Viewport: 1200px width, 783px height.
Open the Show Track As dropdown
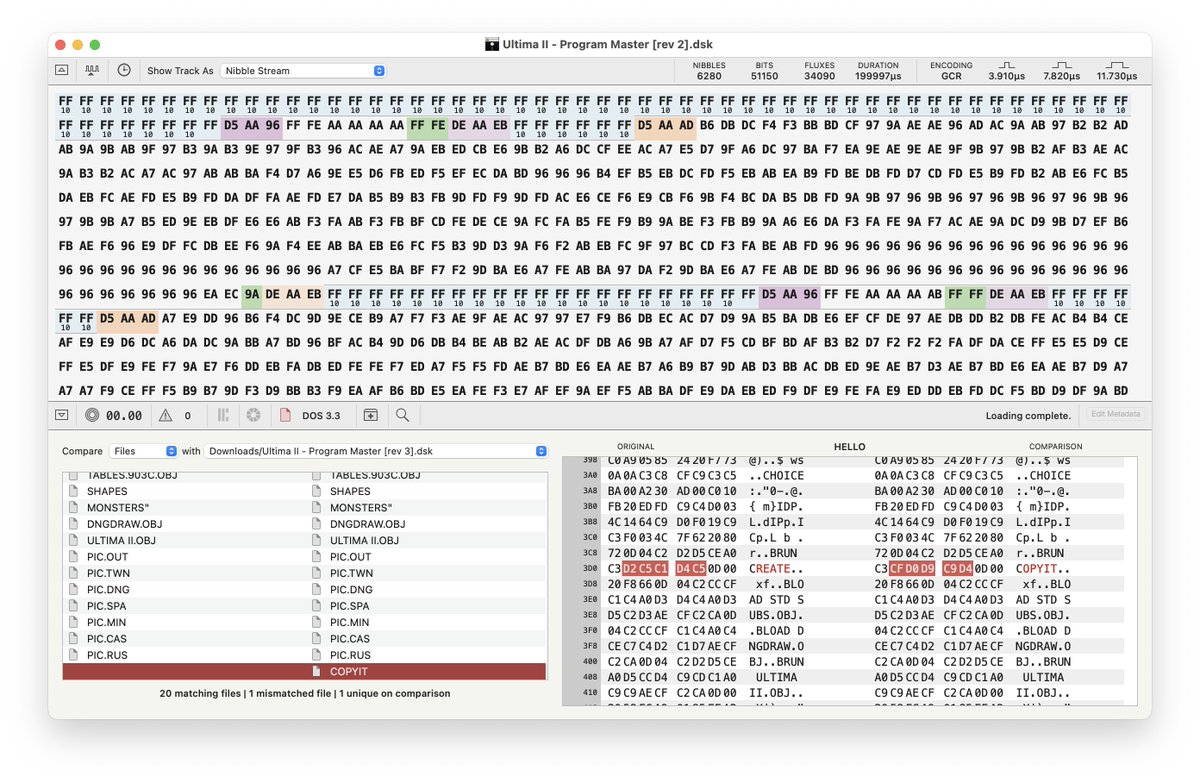(x=304, y=71)
